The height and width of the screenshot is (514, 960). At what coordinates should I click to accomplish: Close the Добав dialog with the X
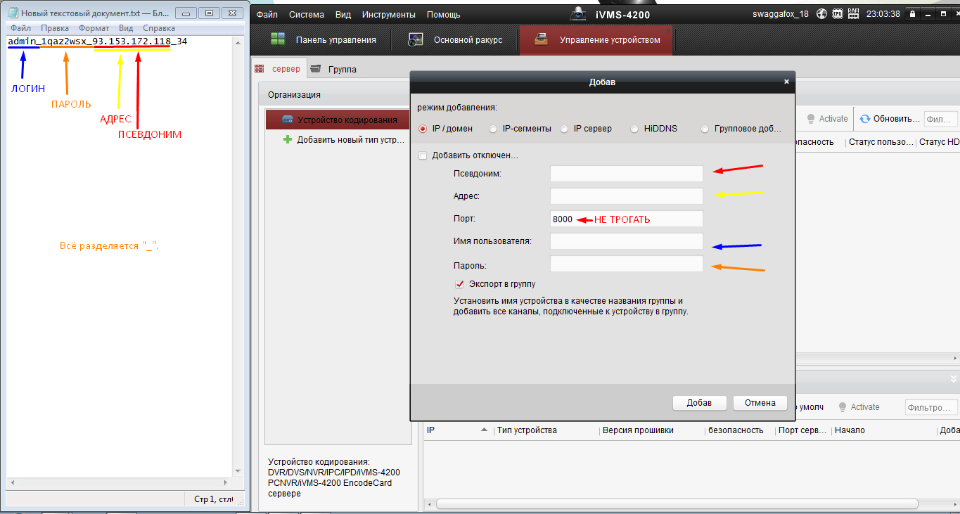click(787, 81)
